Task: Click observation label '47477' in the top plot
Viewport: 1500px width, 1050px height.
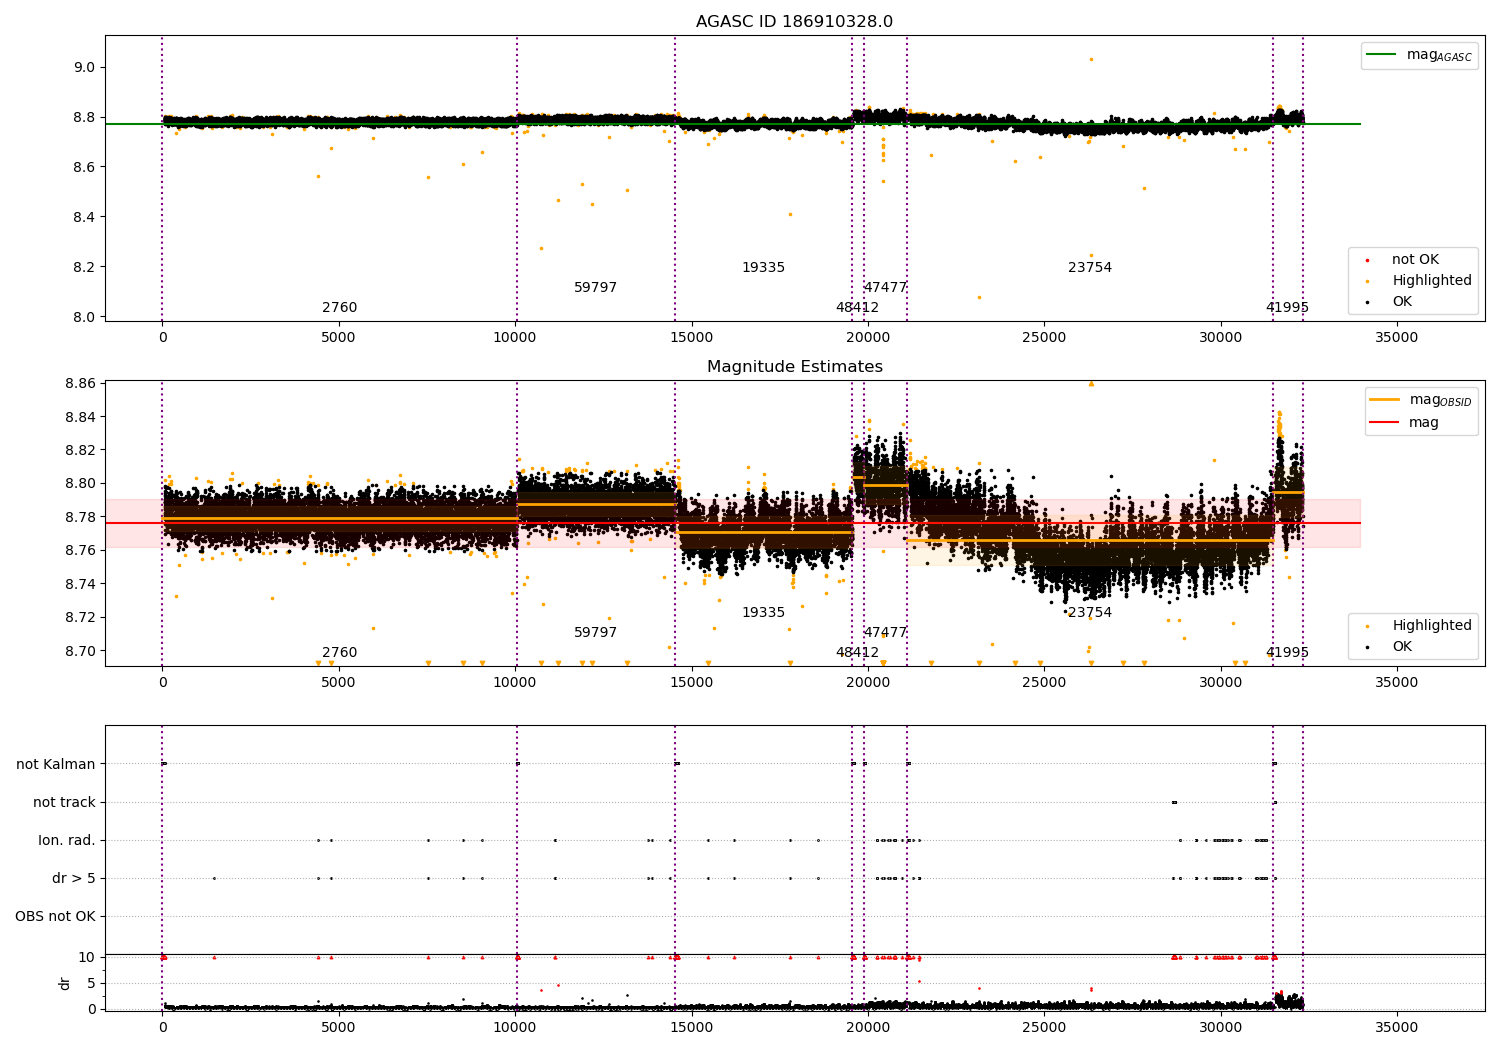Action: [x=885, y=288]
